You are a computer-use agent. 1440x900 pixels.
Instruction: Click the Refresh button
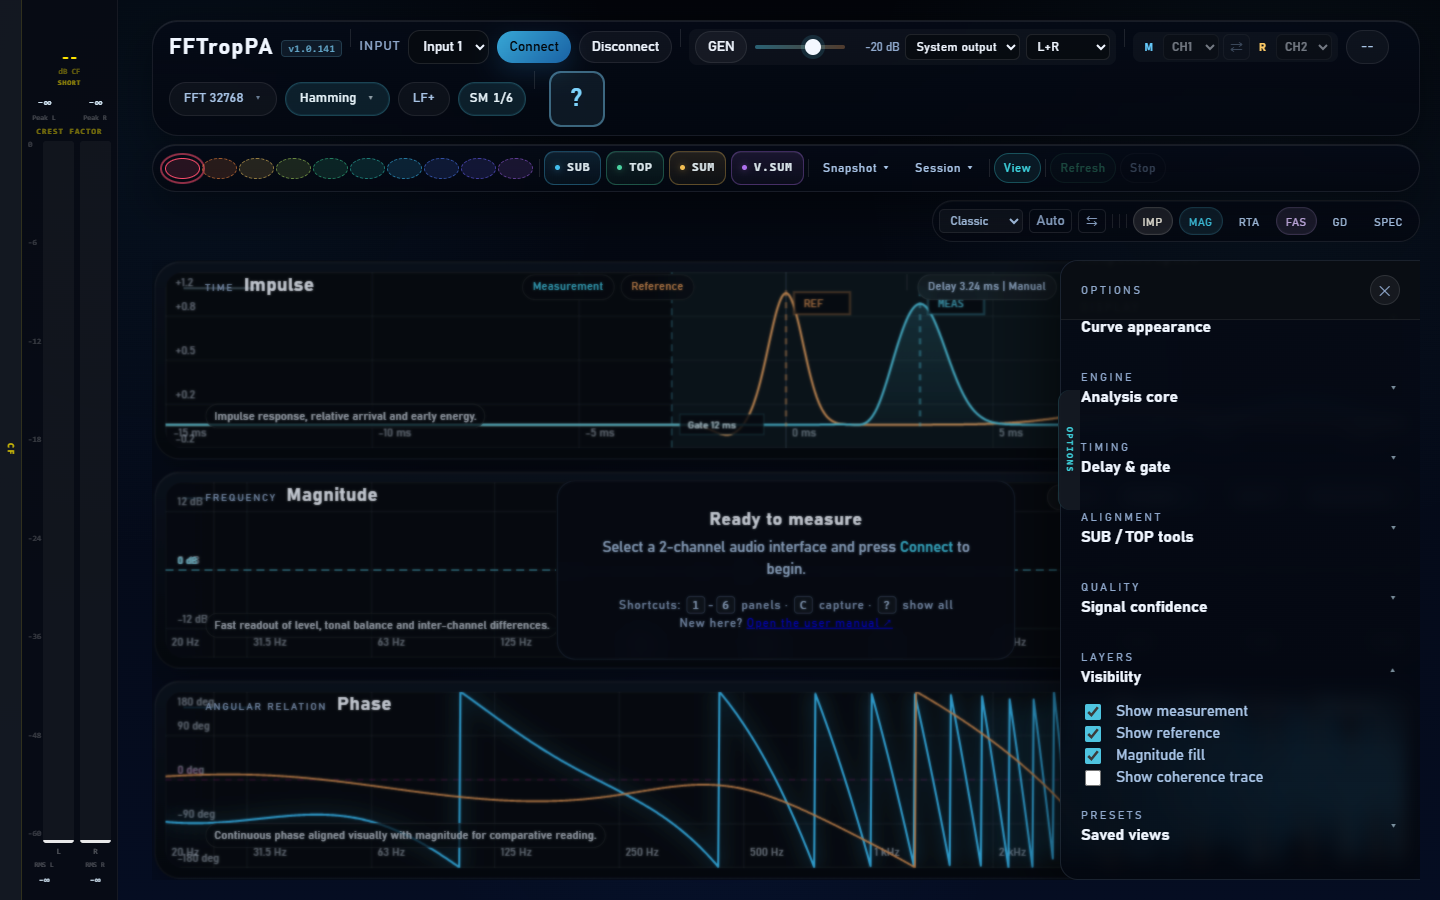[x=1083, y=168]
